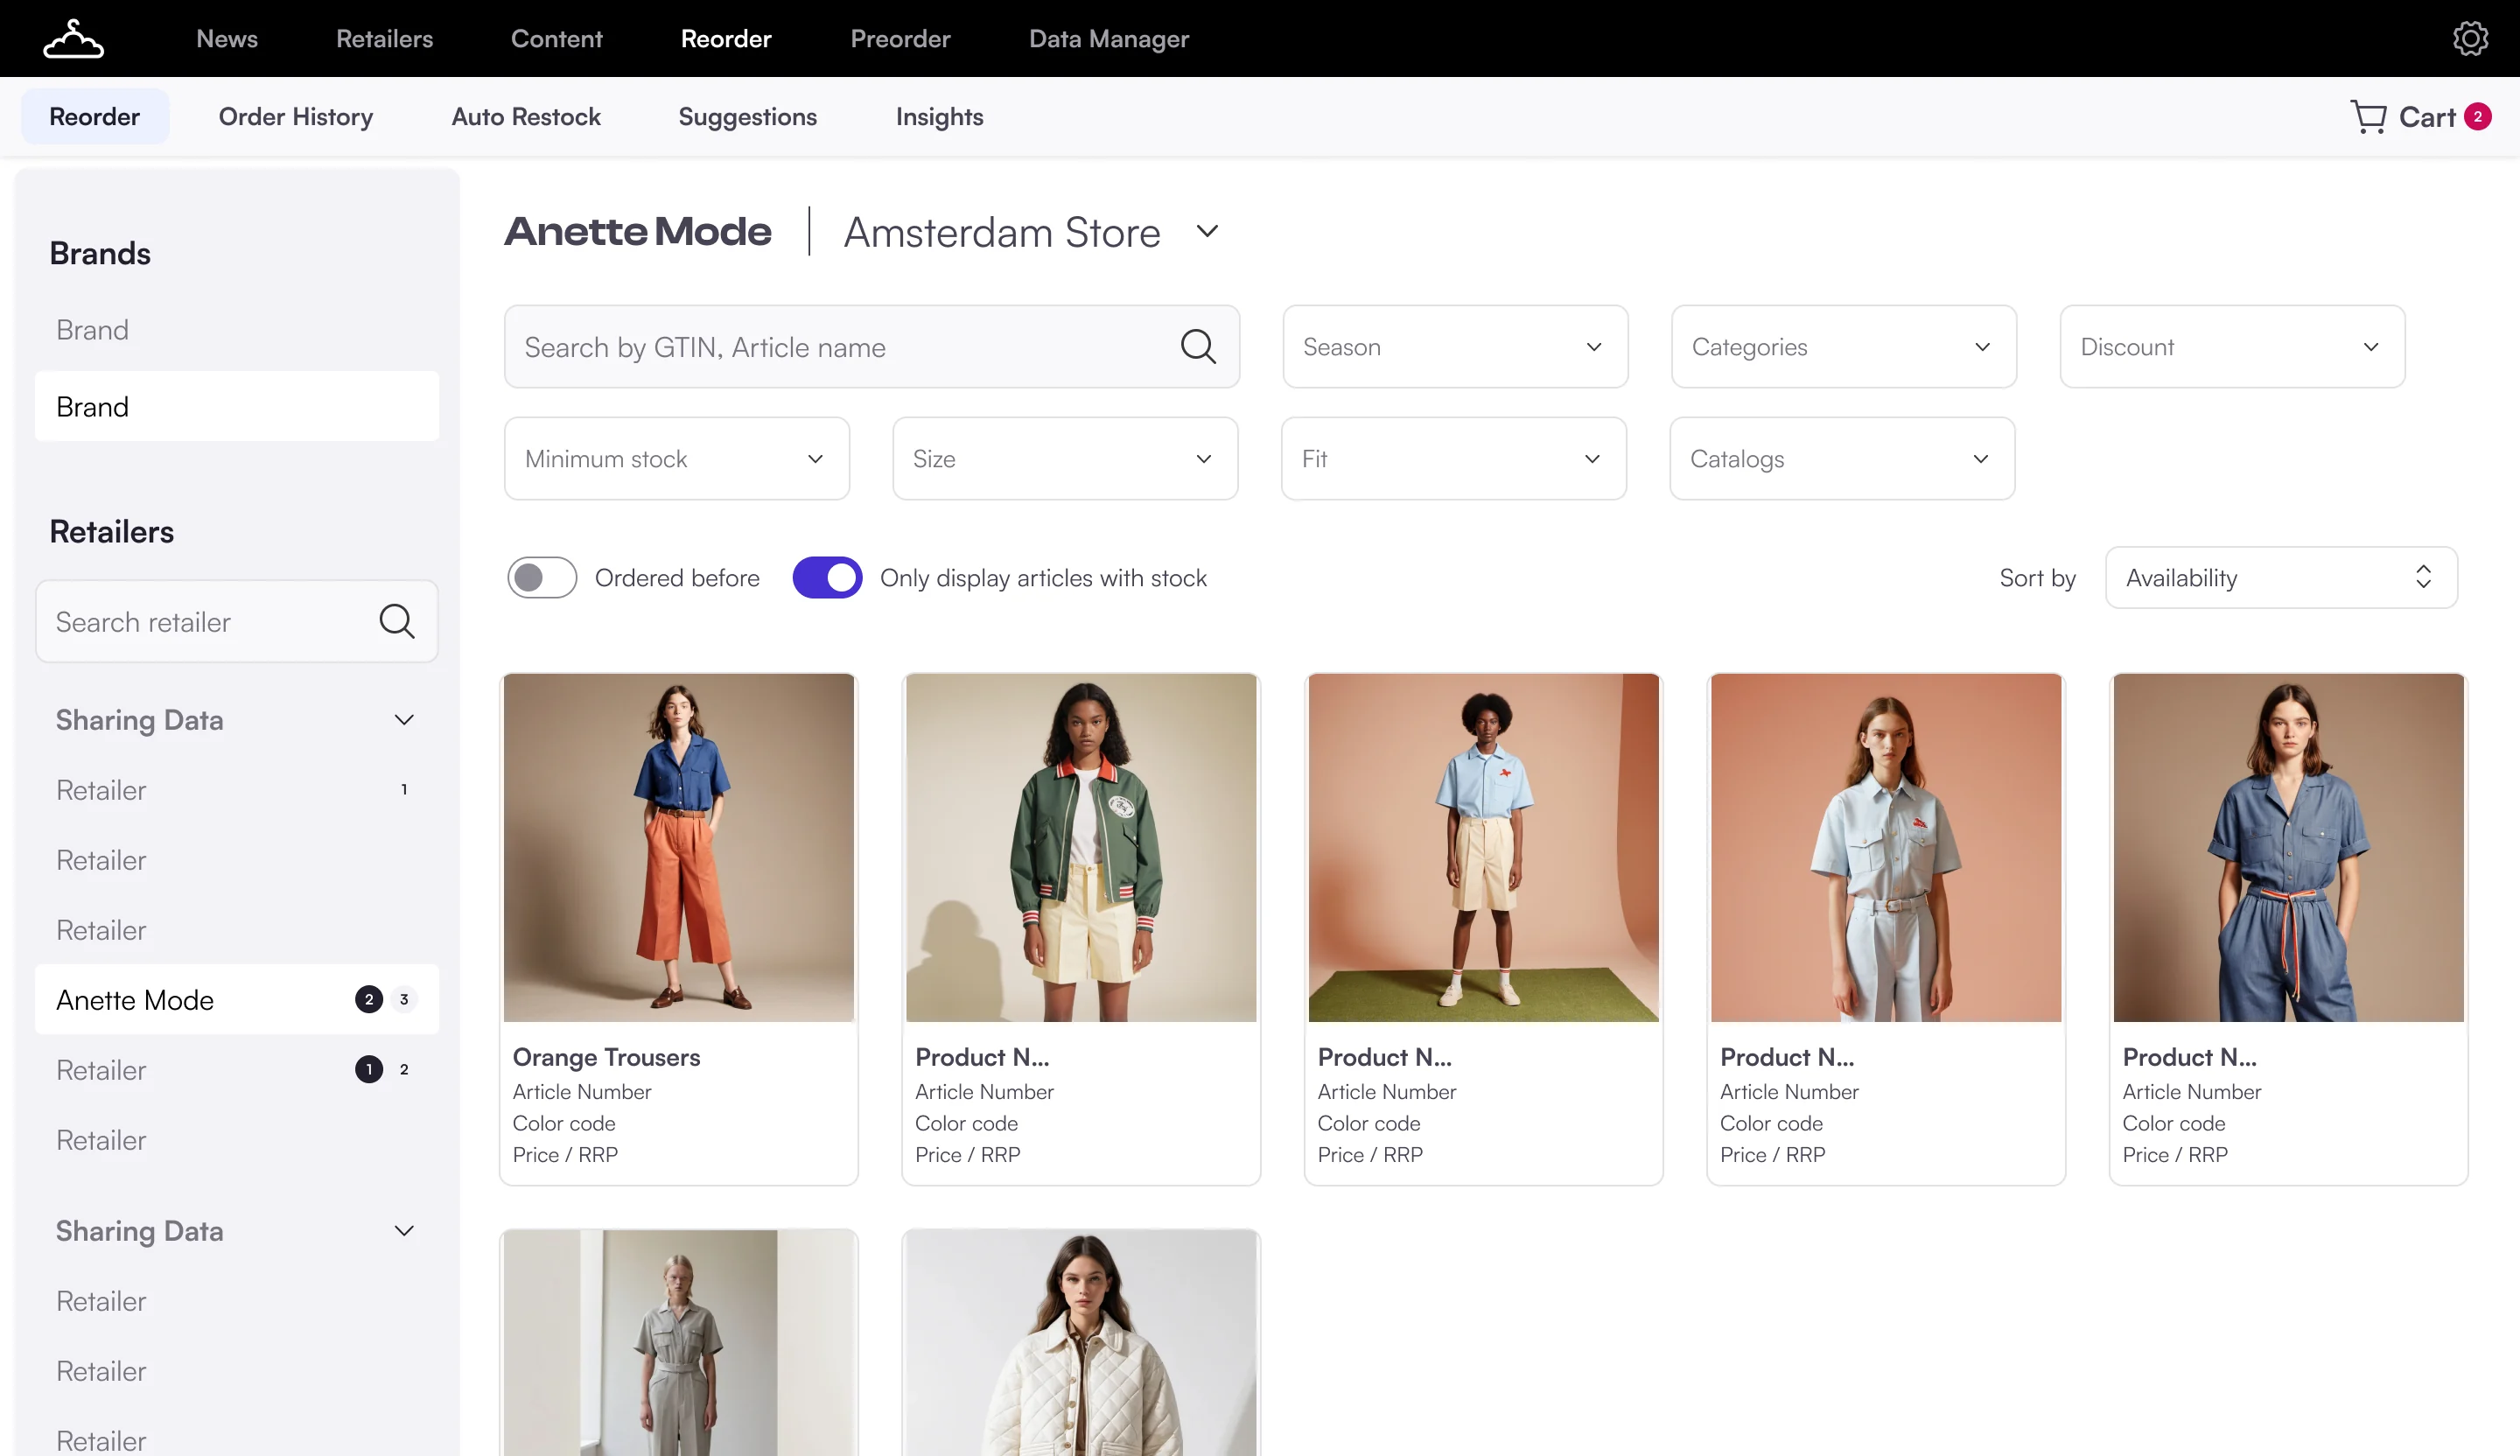The width and height of the screenshot is (2520, 1456).
Task: Open the shopping cart icon
Action: point(2368,117)
